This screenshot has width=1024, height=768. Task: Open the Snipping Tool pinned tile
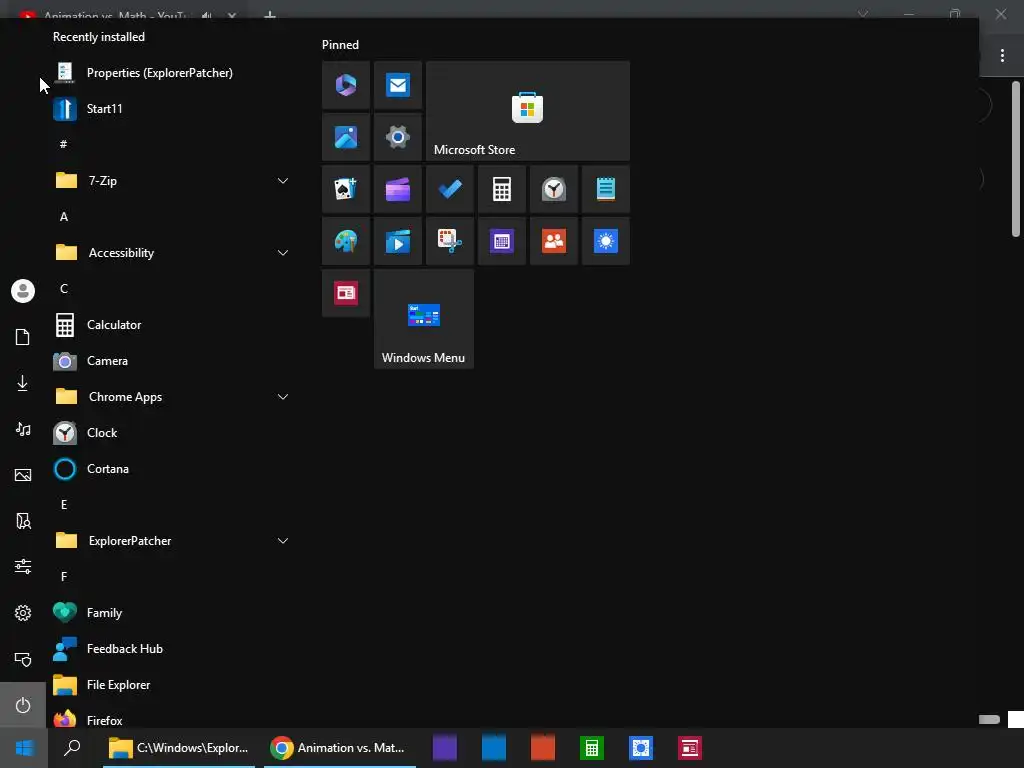click(450, 242)
